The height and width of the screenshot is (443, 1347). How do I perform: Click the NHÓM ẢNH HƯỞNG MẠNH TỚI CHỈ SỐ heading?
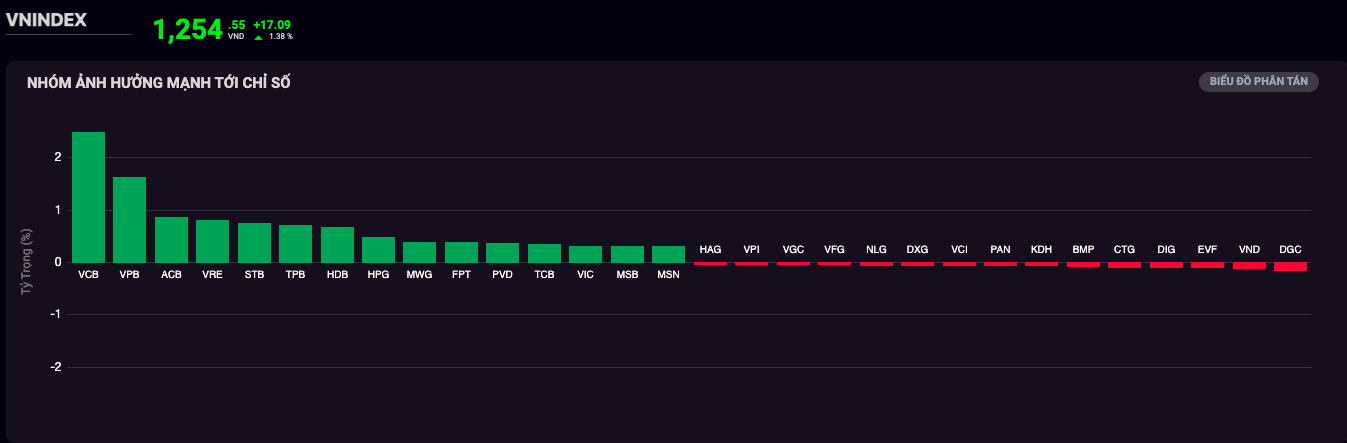(159, 83)
